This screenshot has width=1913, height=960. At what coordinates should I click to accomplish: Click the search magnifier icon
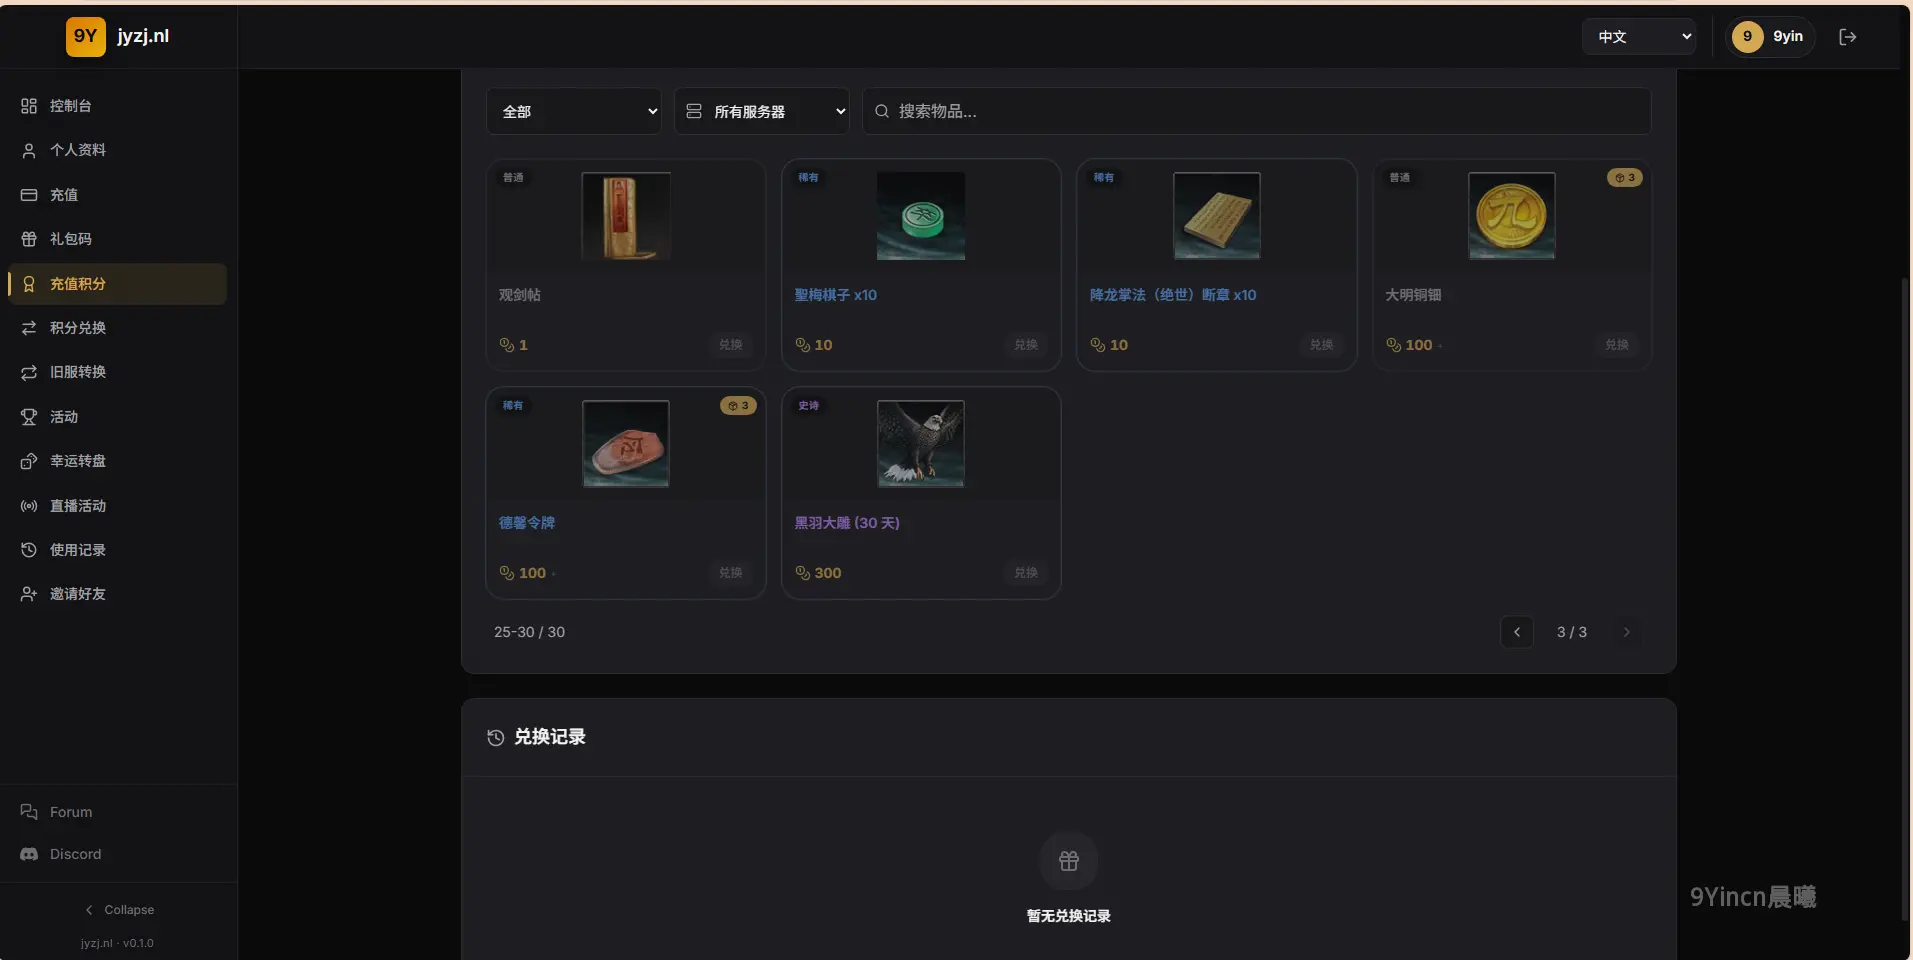(x=882, y=111)
